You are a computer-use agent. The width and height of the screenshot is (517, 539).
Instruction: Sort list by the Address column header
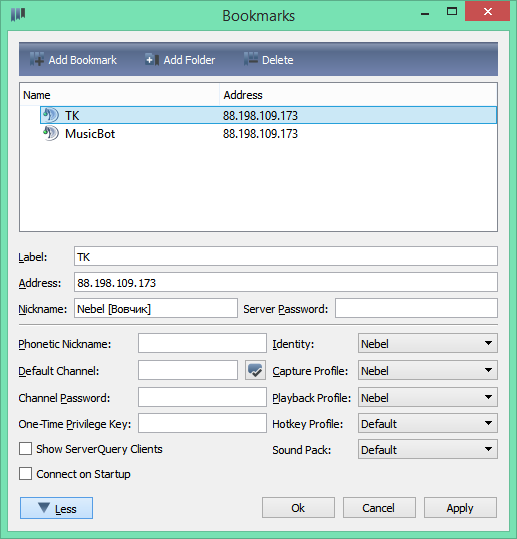(359, 95)
